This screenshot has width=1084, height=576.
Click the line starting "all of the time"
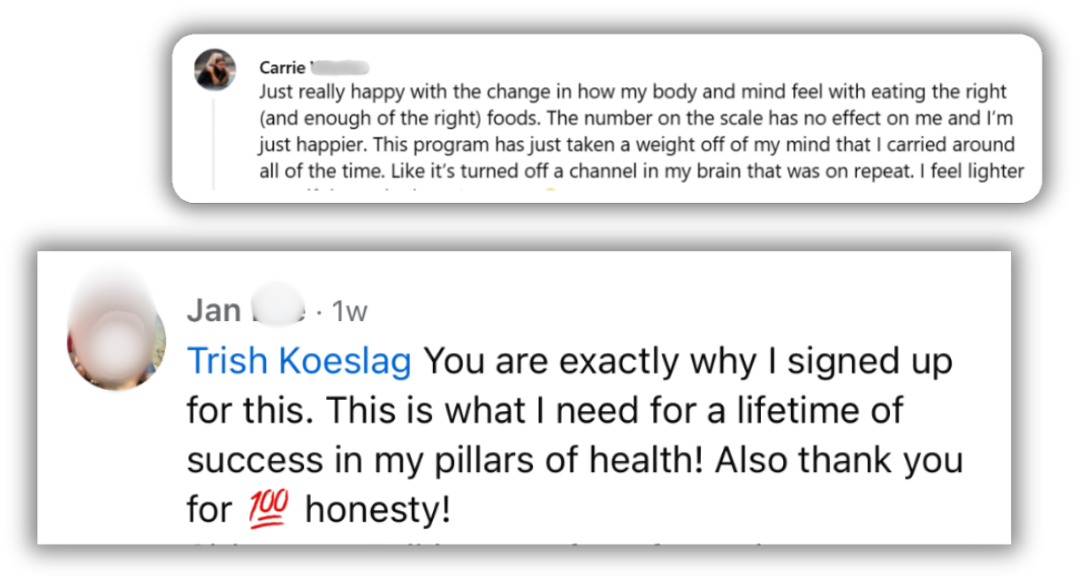641,171
